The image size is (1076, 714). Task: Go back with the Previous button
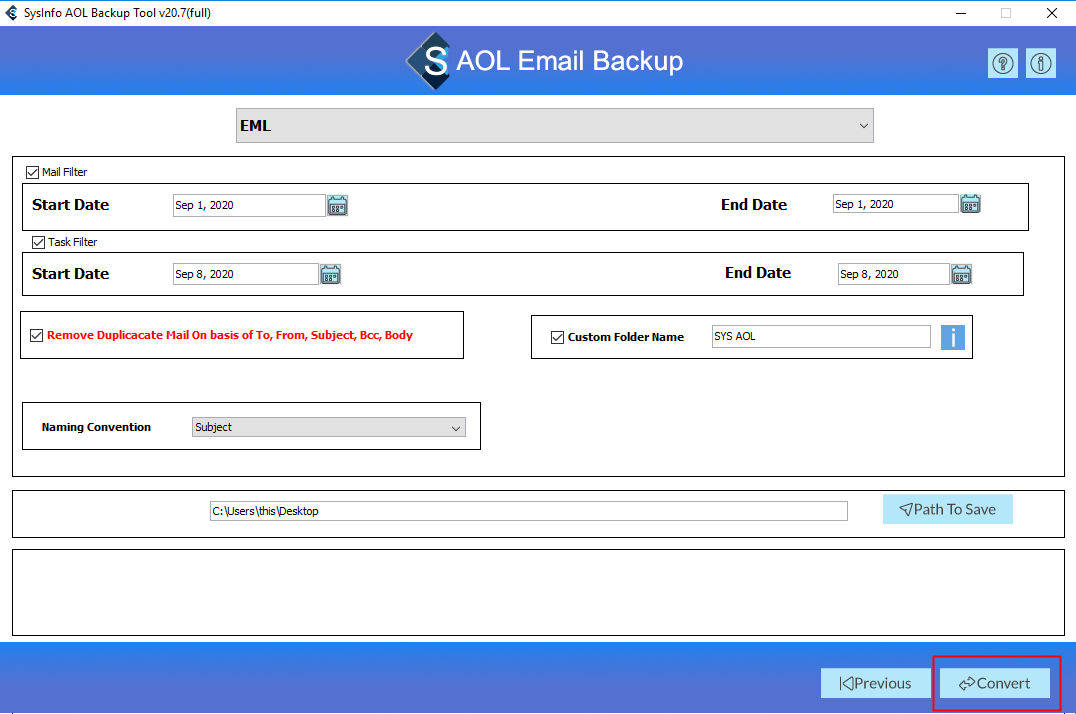[875, 683]
